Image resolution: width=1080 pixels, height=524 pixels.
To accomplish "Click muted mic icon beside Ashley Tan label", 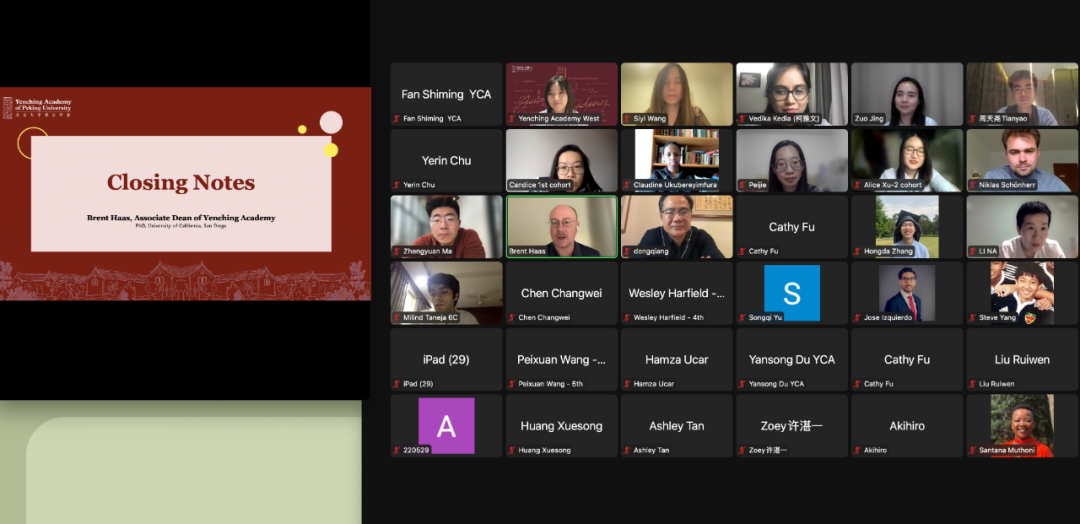I will pos(626,450).
